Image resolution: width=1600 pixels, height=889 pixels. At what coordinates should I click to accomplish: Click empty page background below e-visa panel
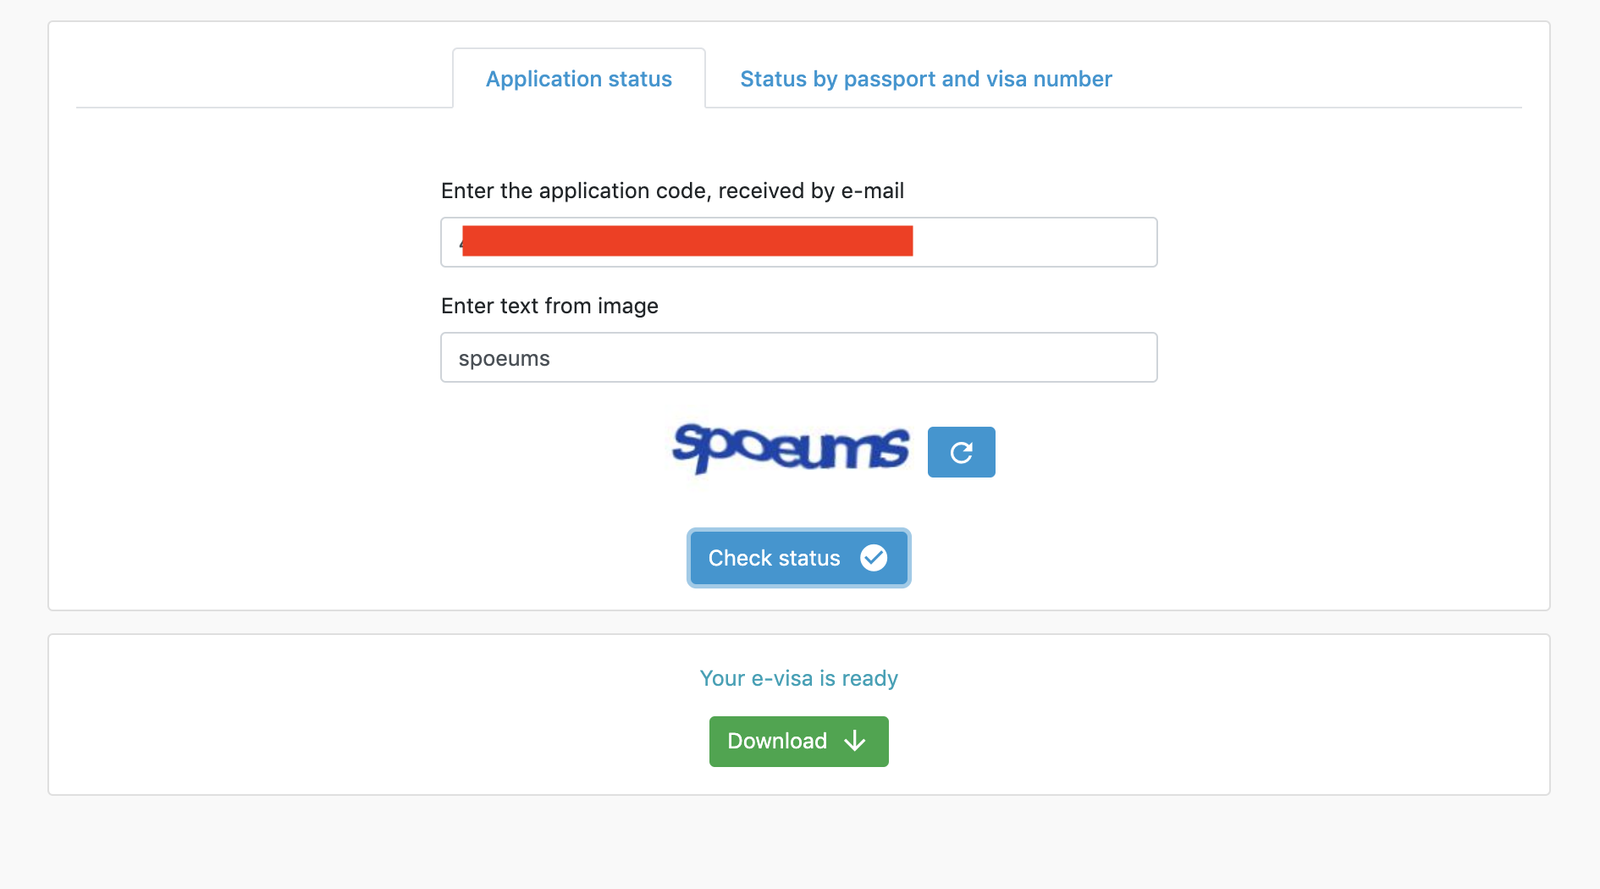coord(800,845)
